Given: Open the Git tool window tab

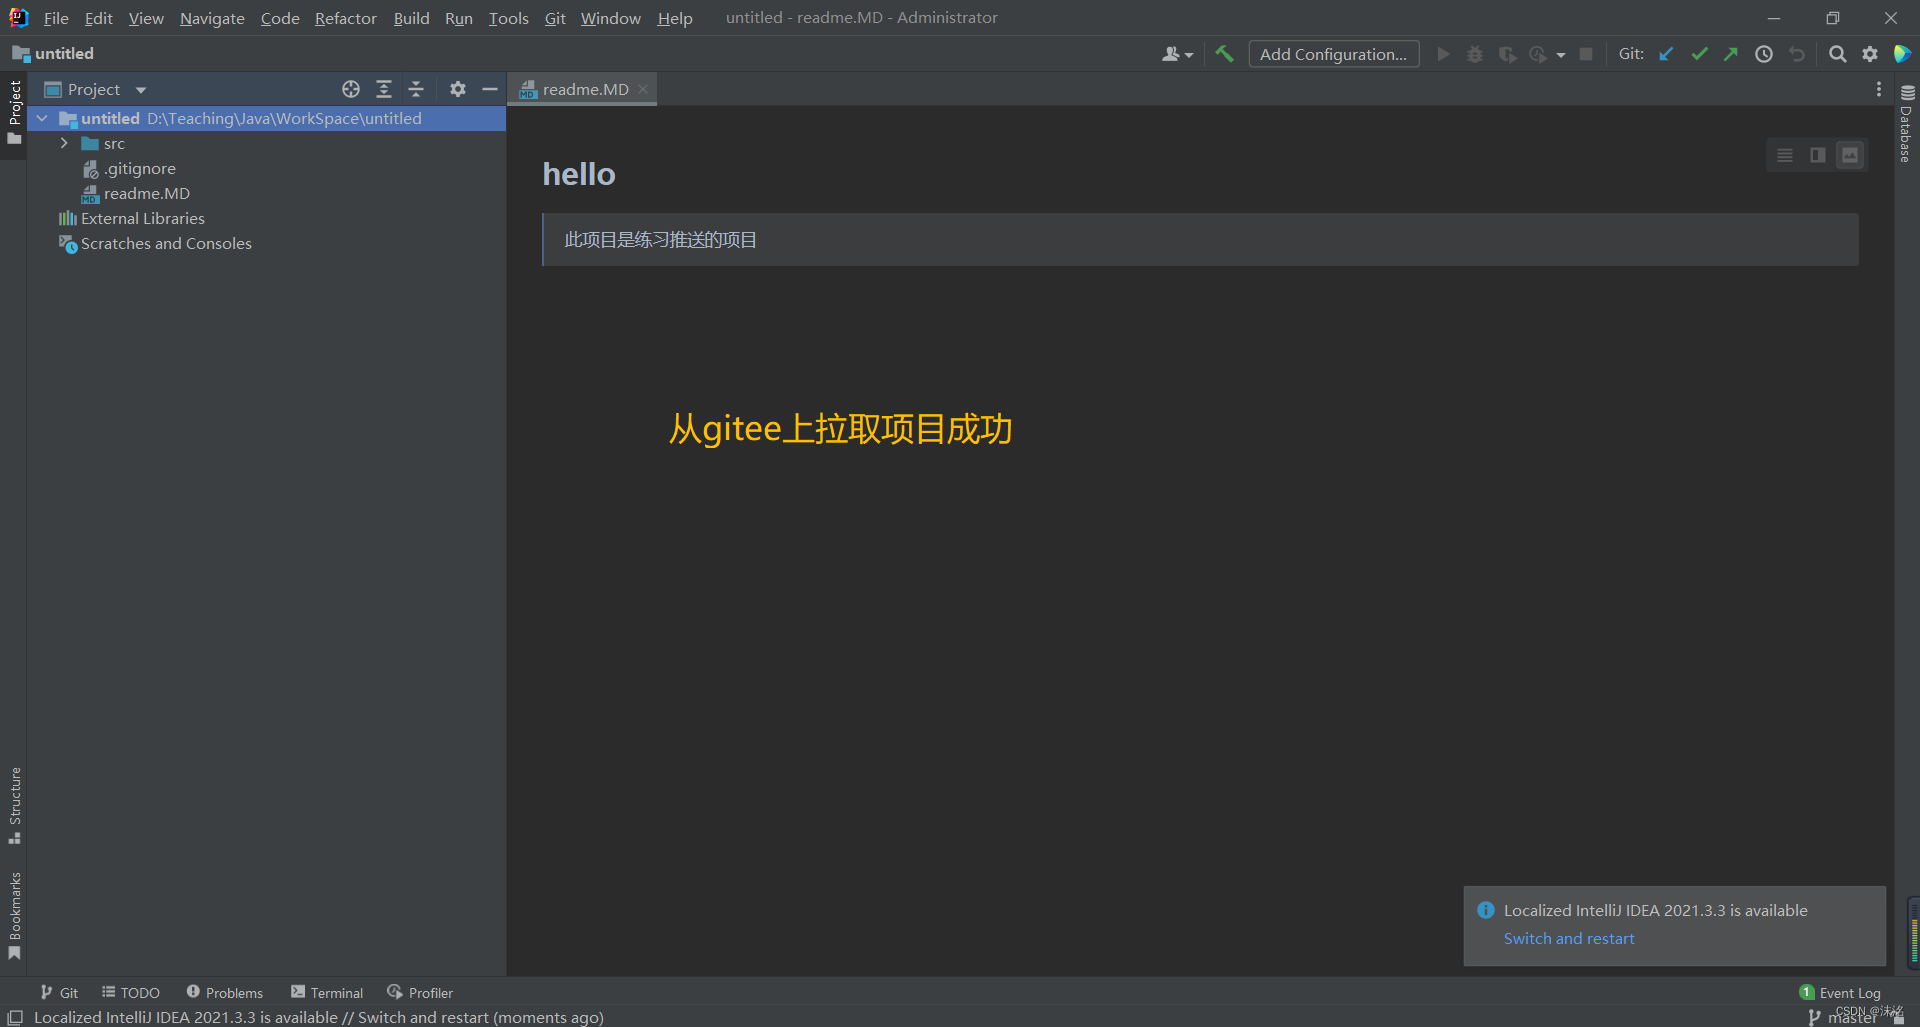Looking at the screenshot, I should click(x=59, y=992).
